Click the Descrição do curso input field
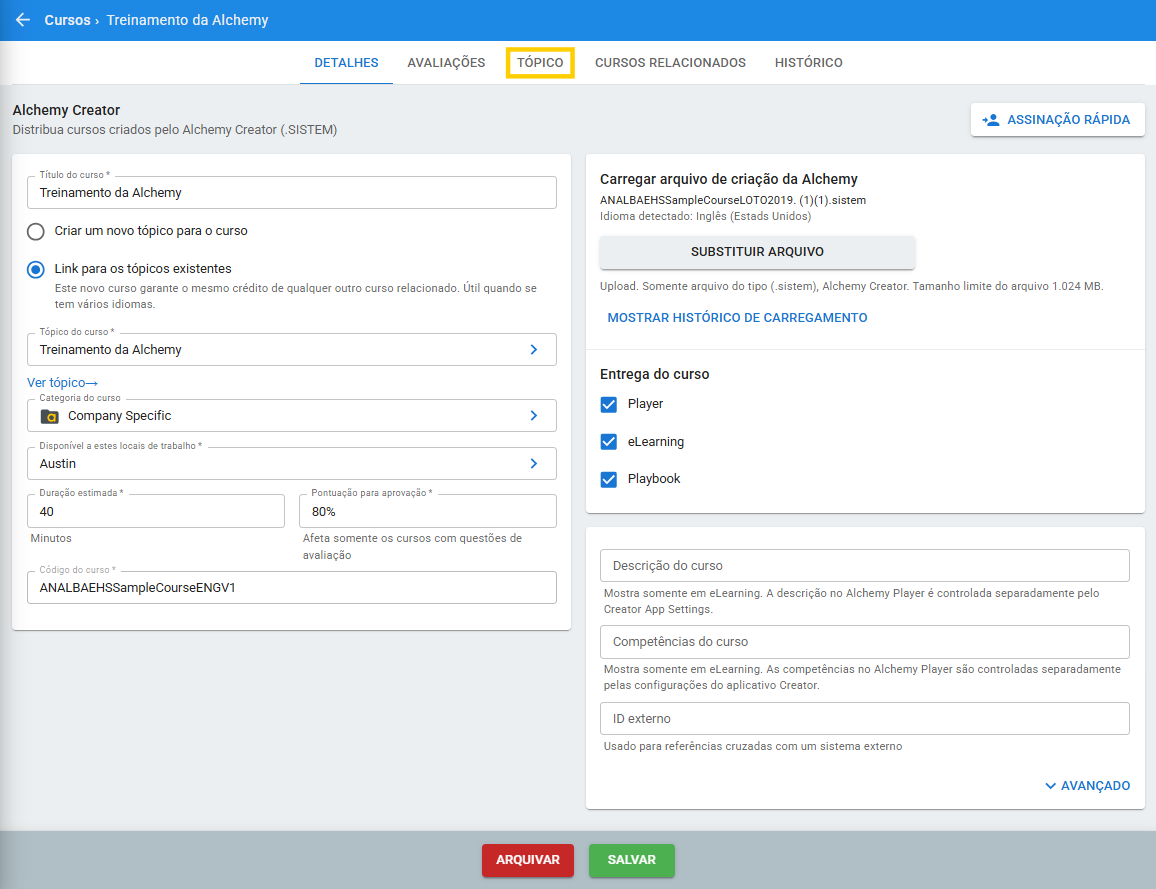This screenshot has height=889, width=1156. [x=864, y=566]
